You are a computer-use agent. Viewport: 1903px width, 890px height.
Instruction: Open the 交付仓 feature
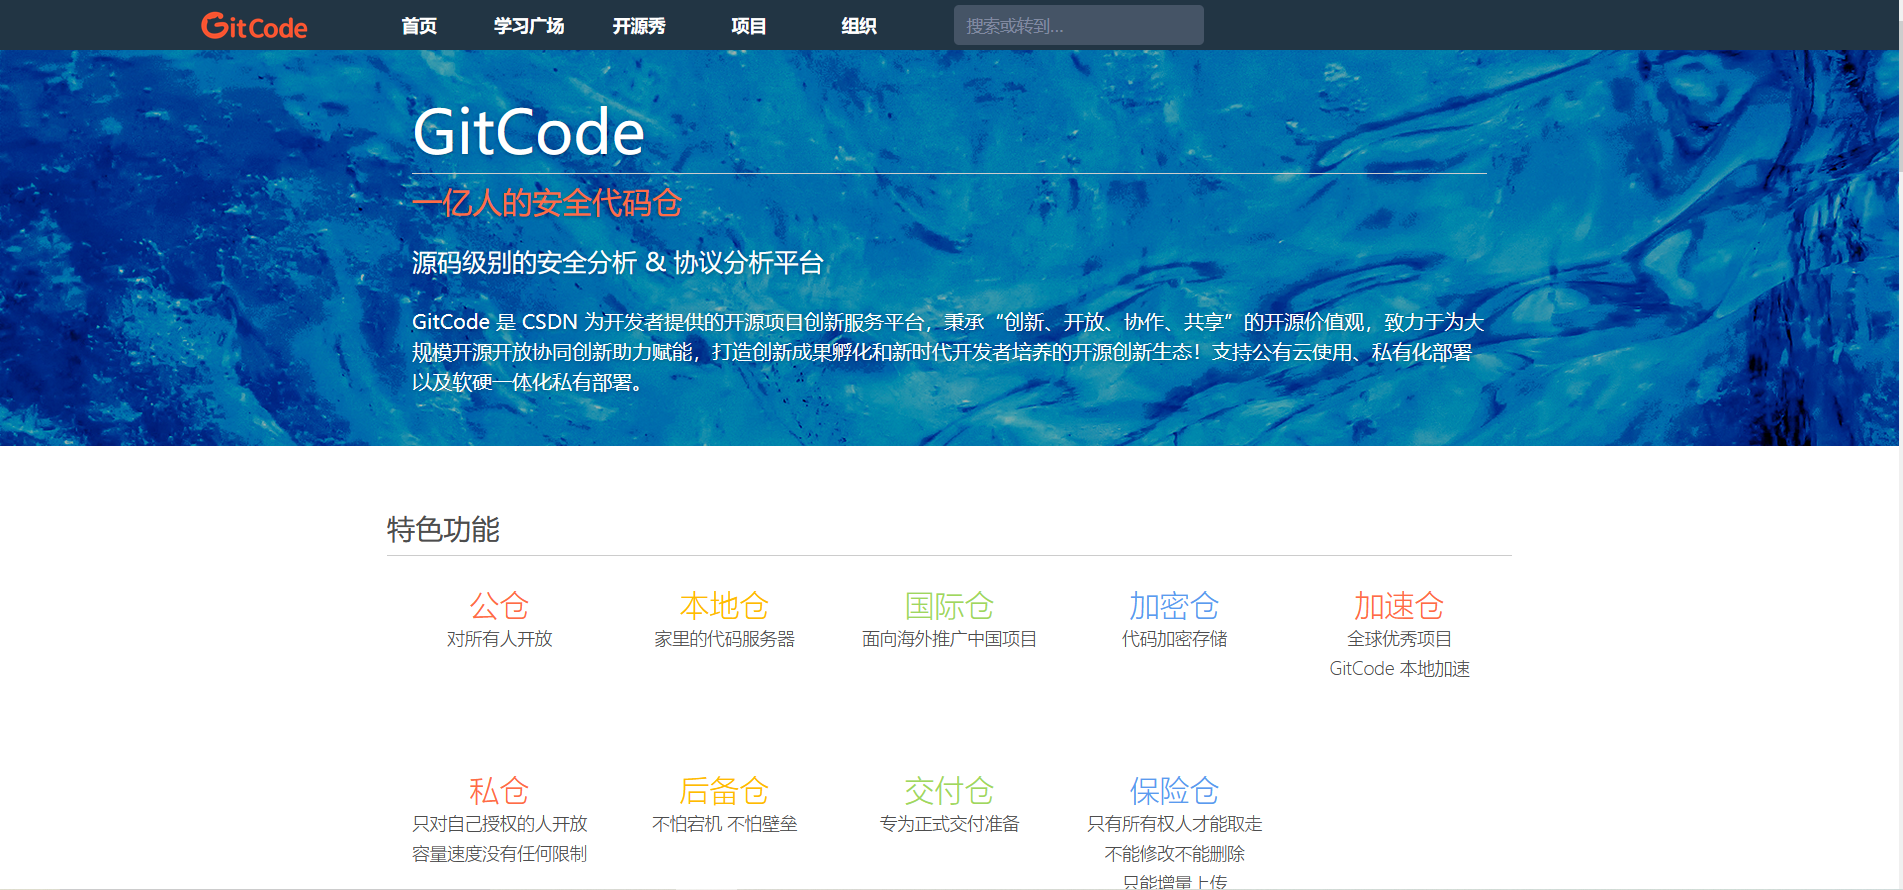pyautogui.click(x=949, y=791)
